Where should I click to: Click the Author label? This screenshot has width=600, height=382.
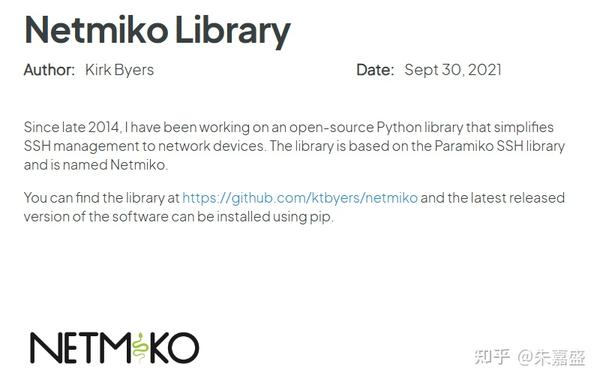pyautogui.click(x=49, y=70)
